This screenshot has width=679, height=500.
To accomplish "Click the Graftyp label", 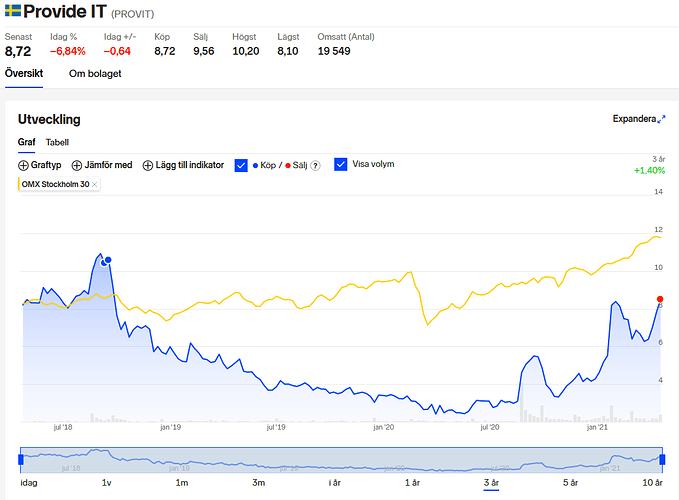I will point(46,165).
